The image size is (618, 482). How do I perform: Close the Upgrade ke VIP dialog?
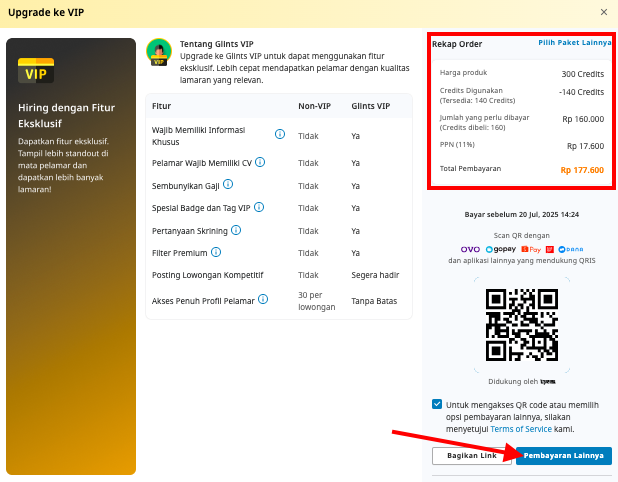[x=603, y=12]
